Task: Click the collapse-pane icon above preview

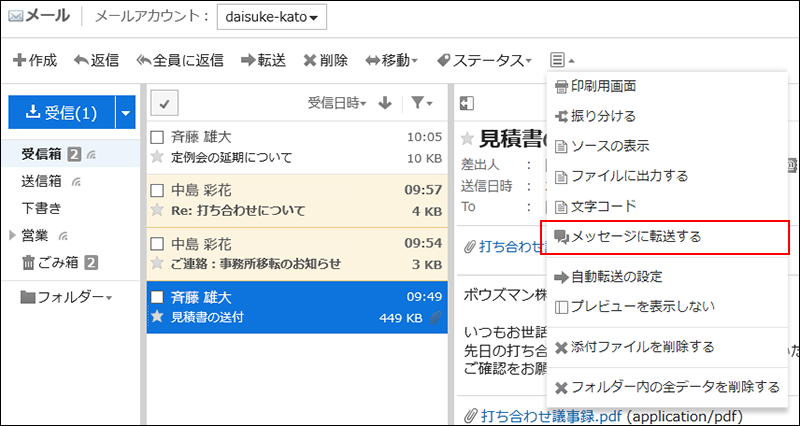Action: click(x=467, y=104)
